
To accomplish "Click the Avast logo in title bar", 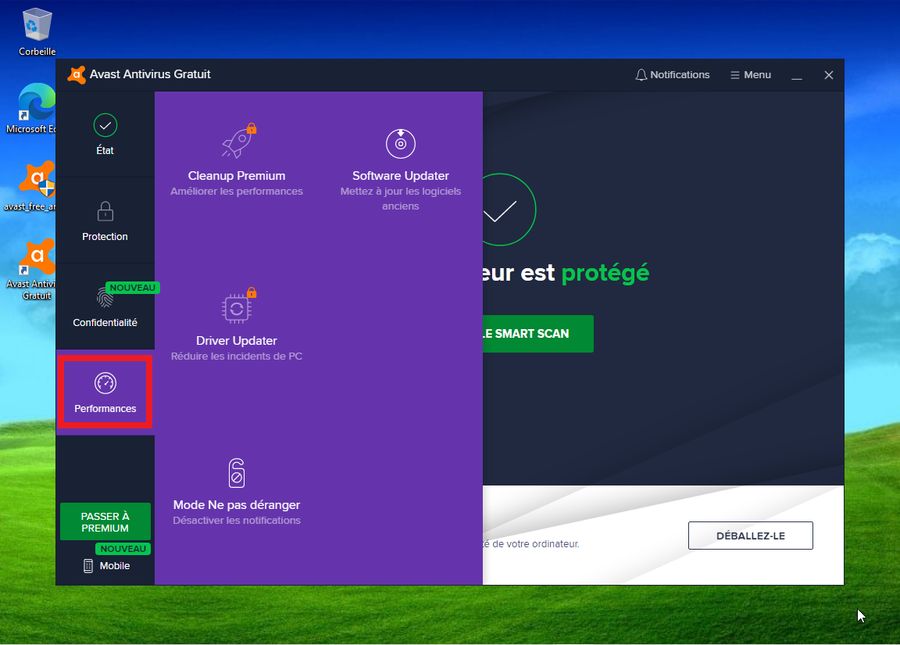I will [x=76, y=75].
